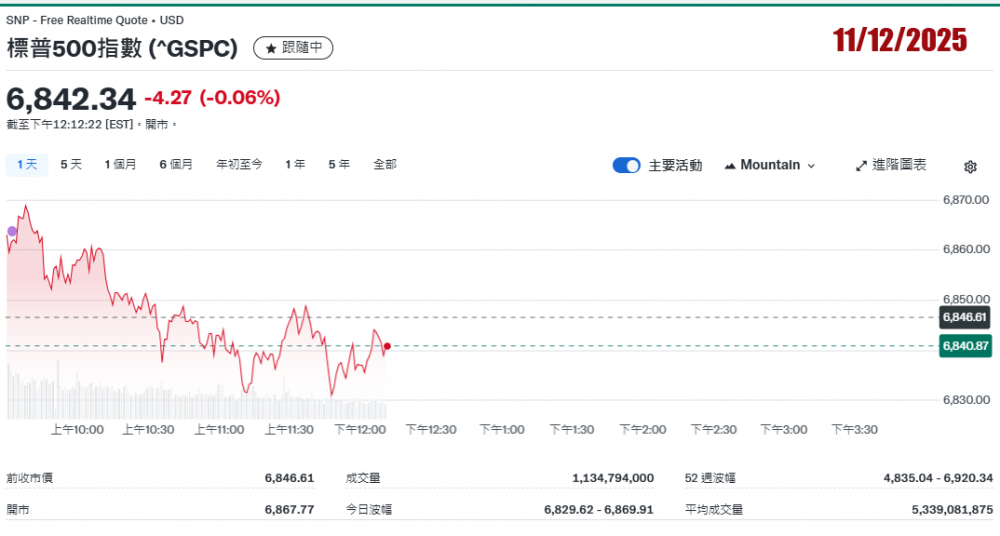Click the red current price dot
This screenshot has width=1000, height=536.
point(387,346)
